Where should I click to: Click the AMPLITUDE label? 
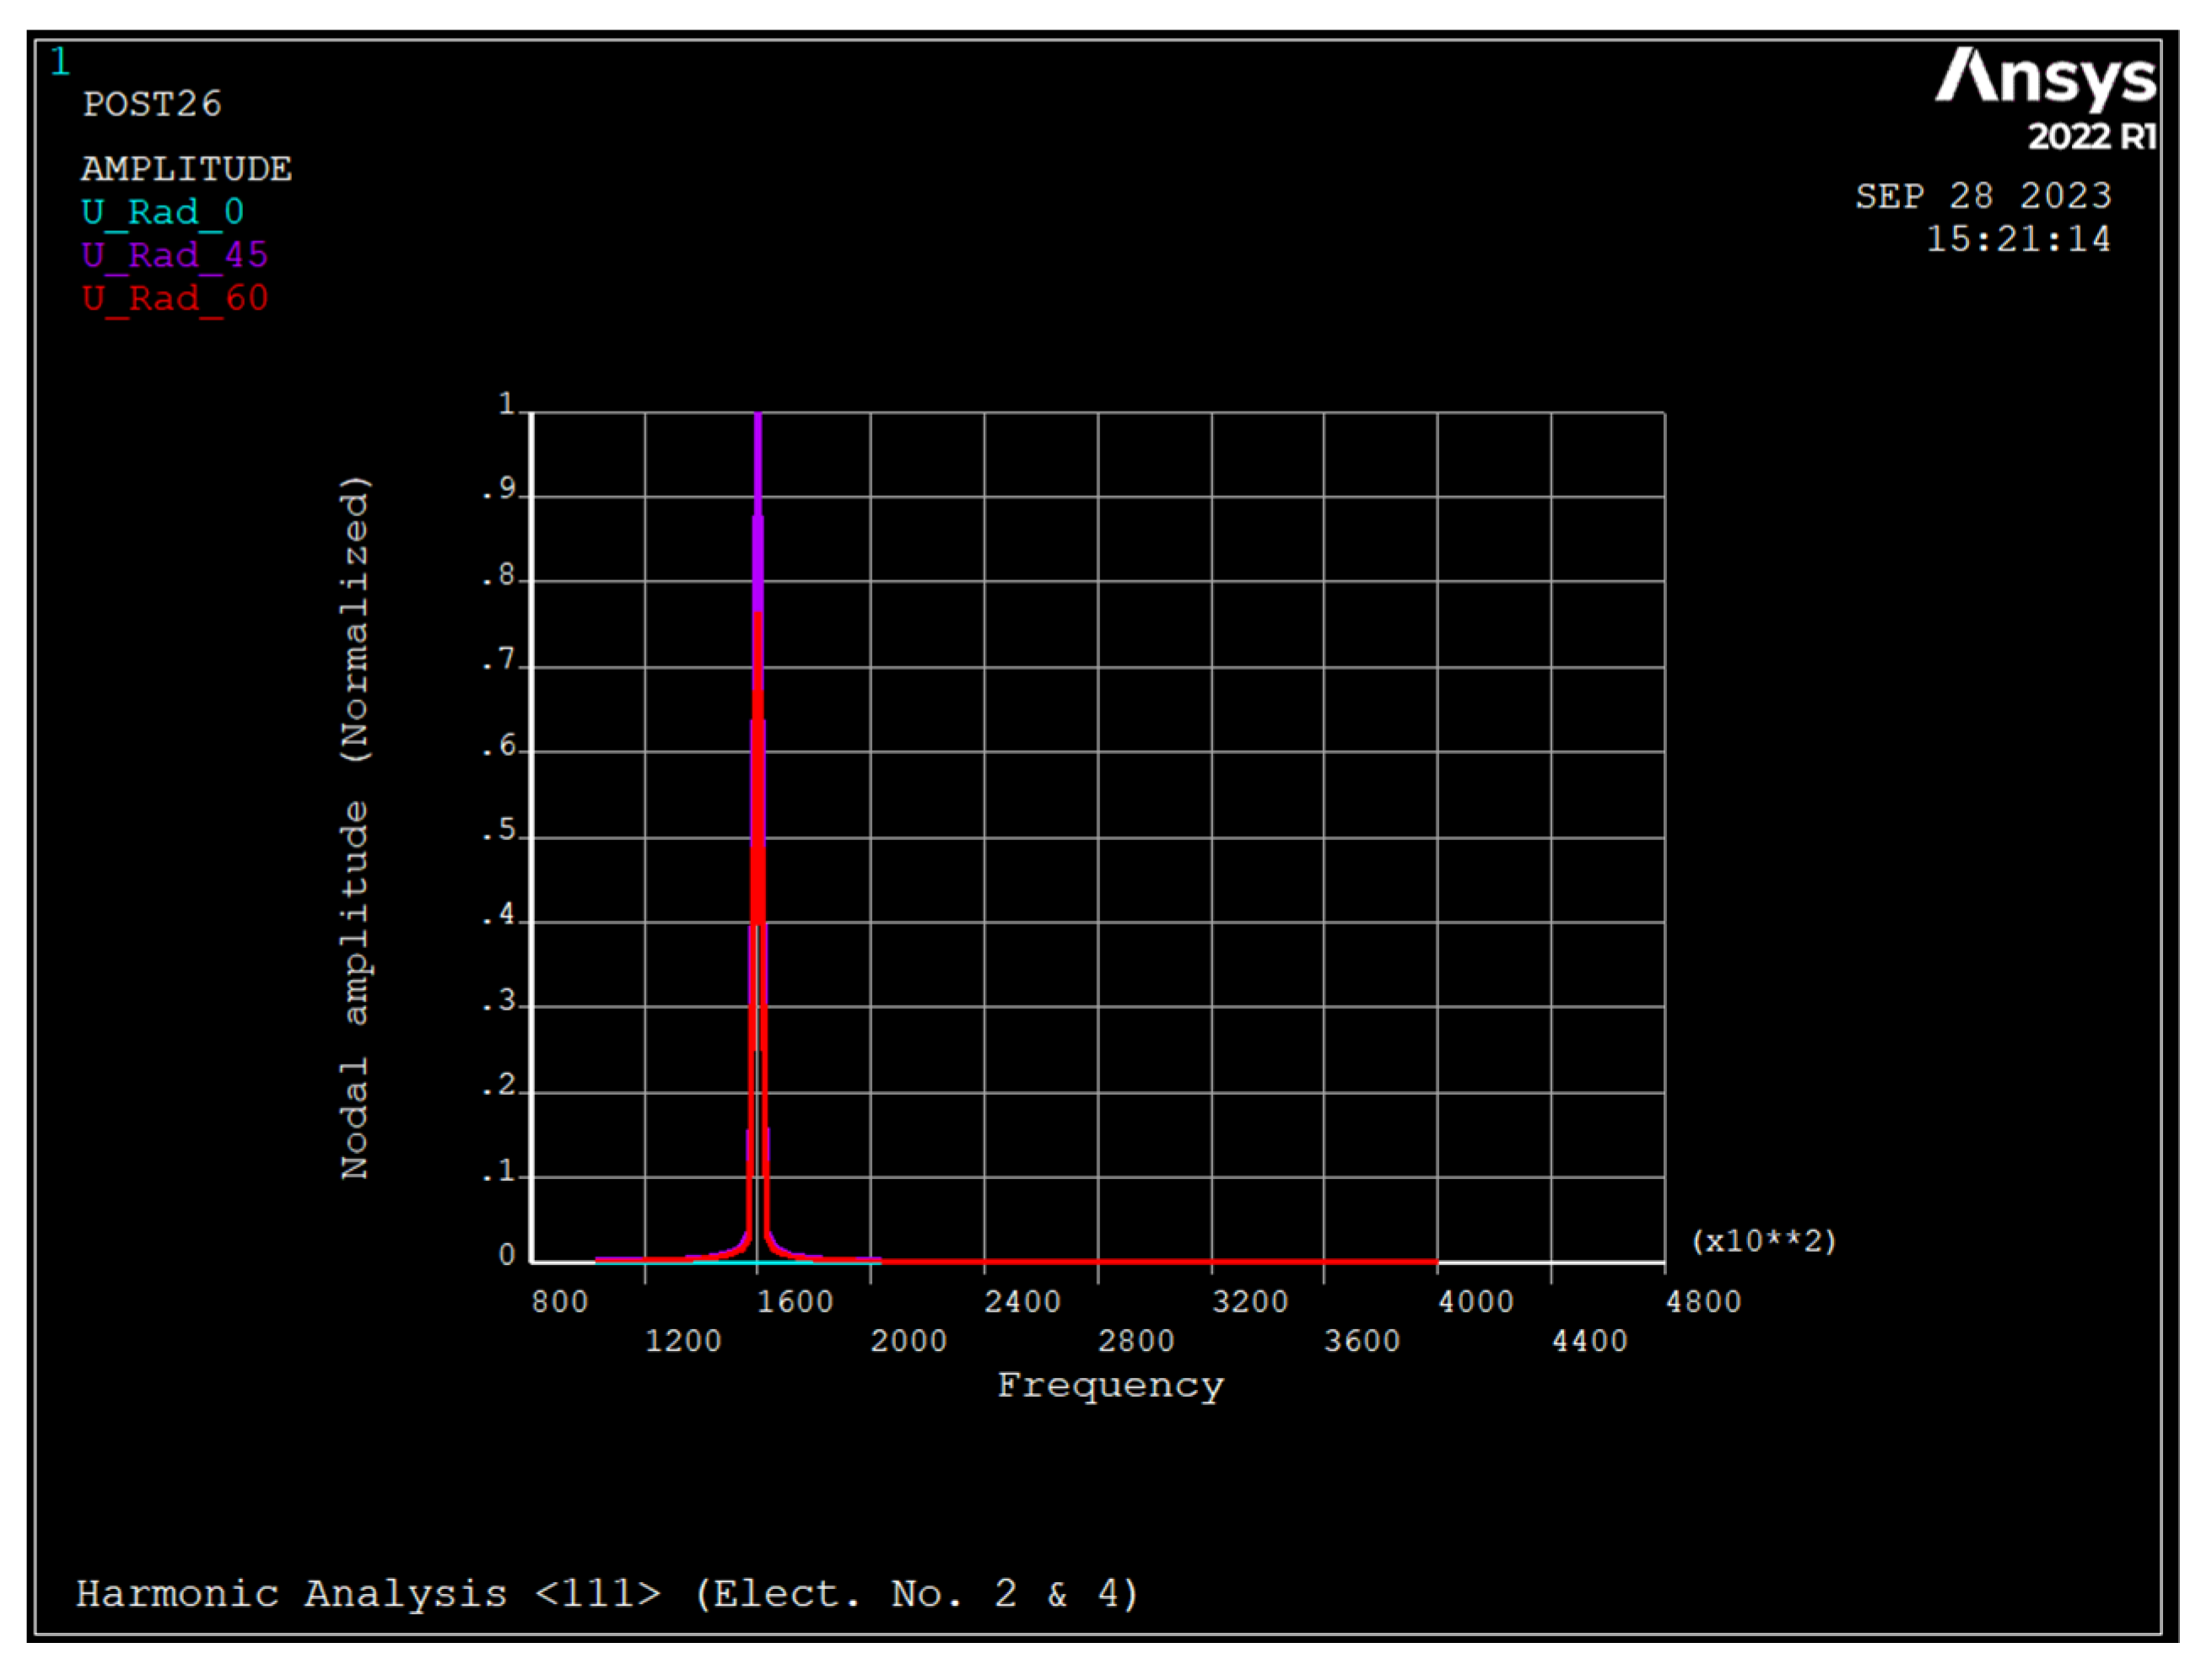point(186,168)
